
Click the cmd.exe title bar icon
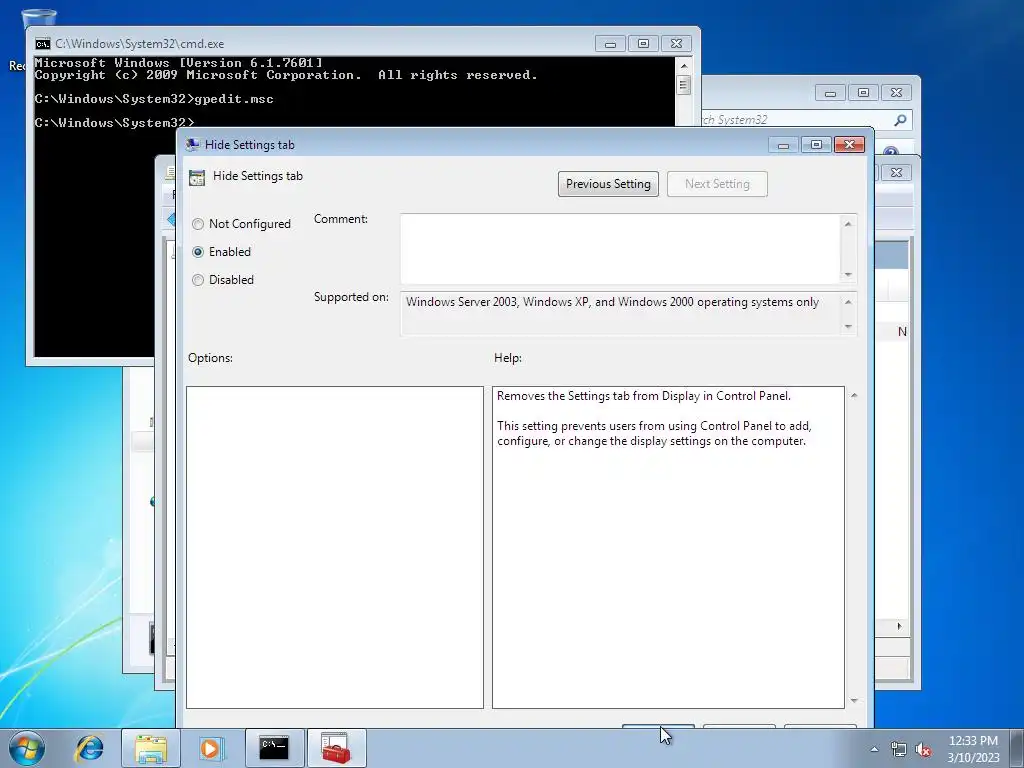coord(42,44)
